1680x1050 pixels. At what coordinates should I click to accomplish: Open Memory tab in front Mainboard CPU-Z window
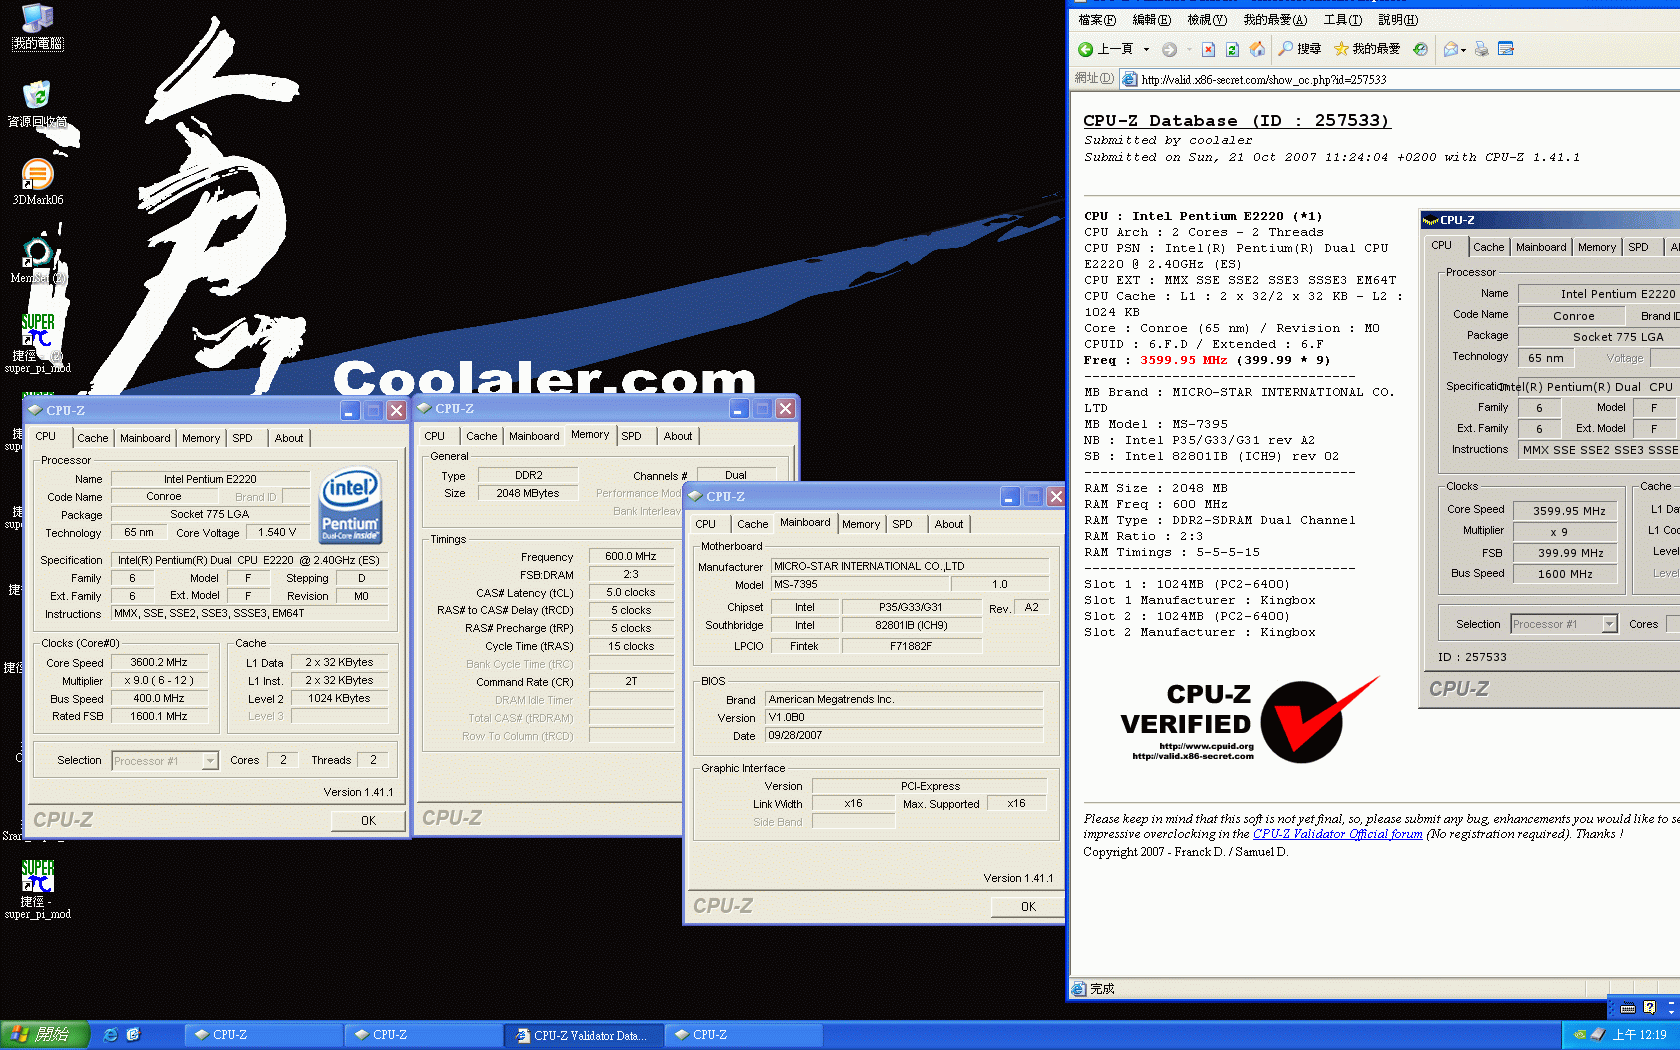coord(861,524)
